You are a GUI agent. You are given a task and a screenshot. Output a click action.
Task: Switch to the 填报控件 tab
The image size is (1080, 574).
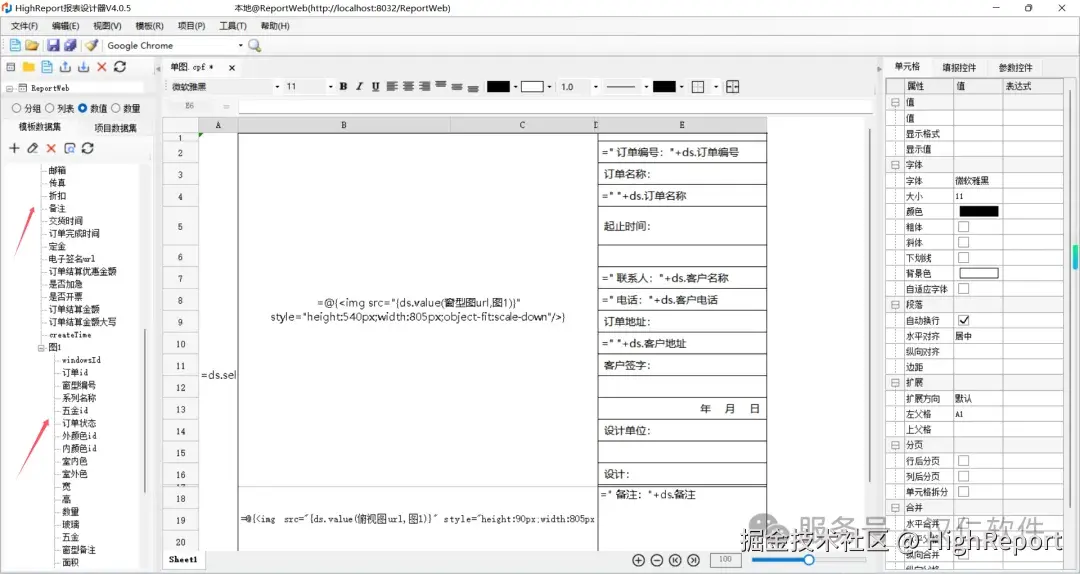(959, 68)
